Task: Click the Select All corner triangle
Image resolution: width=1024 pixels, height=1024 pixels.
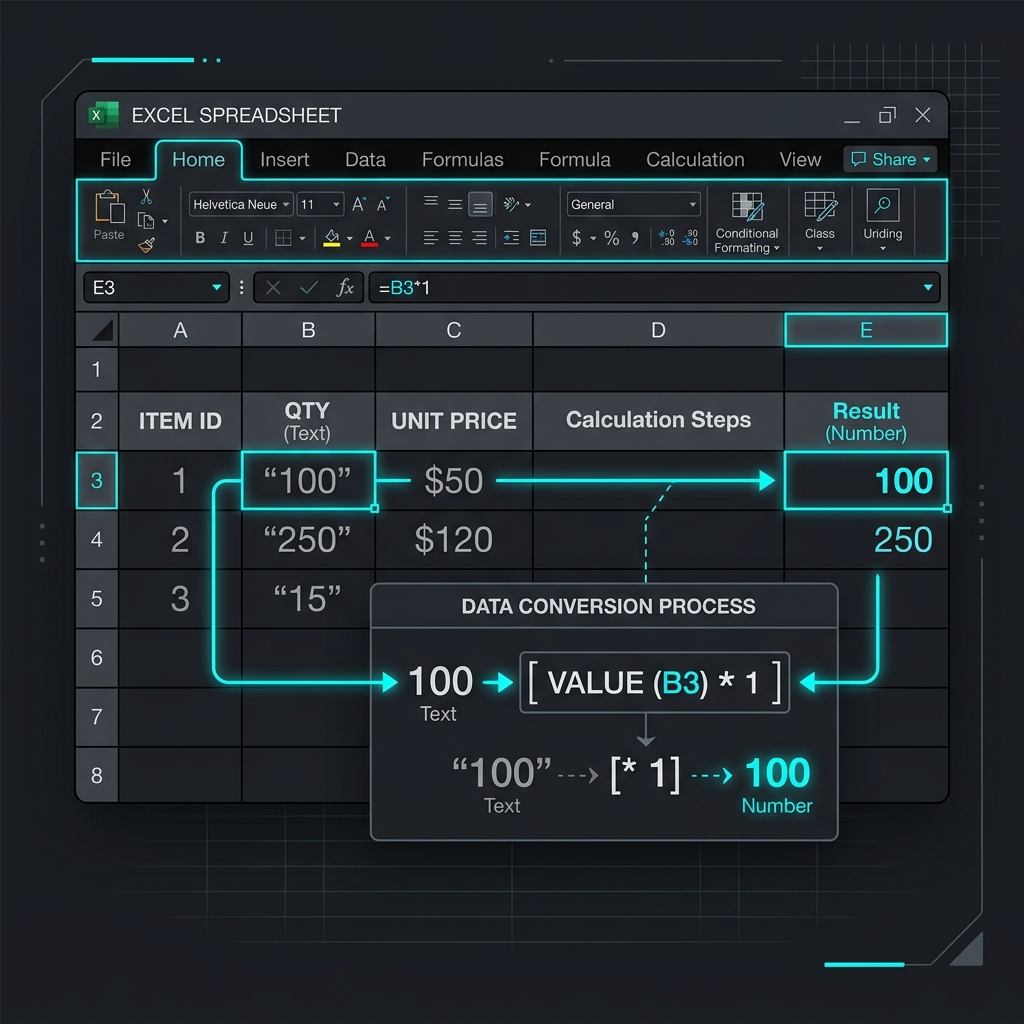Action: [102, 330]
